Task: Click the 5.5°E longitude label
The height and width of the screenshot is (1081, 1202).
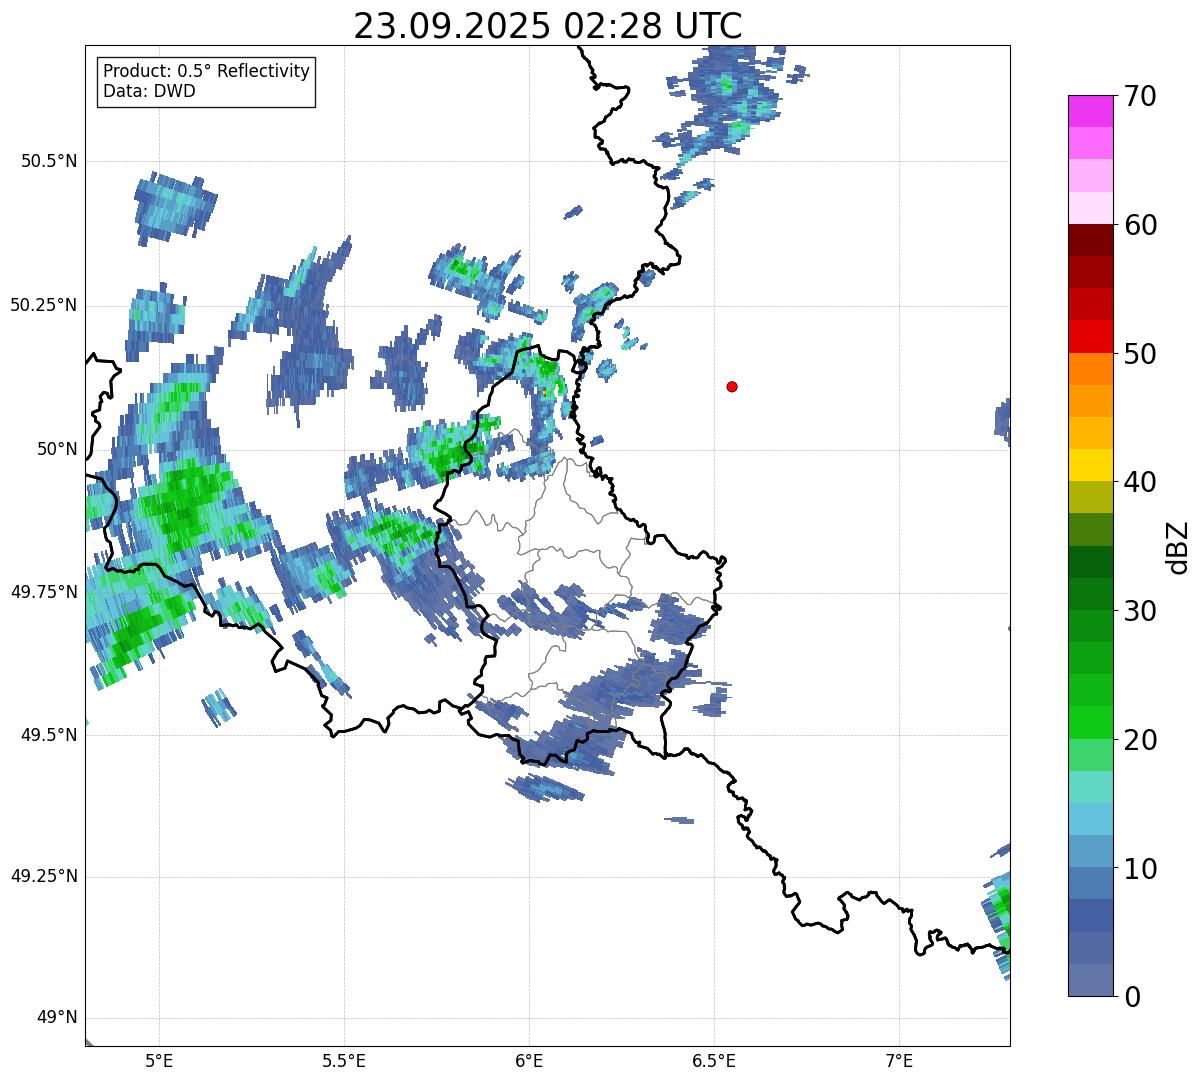Action: (344, 1060)
